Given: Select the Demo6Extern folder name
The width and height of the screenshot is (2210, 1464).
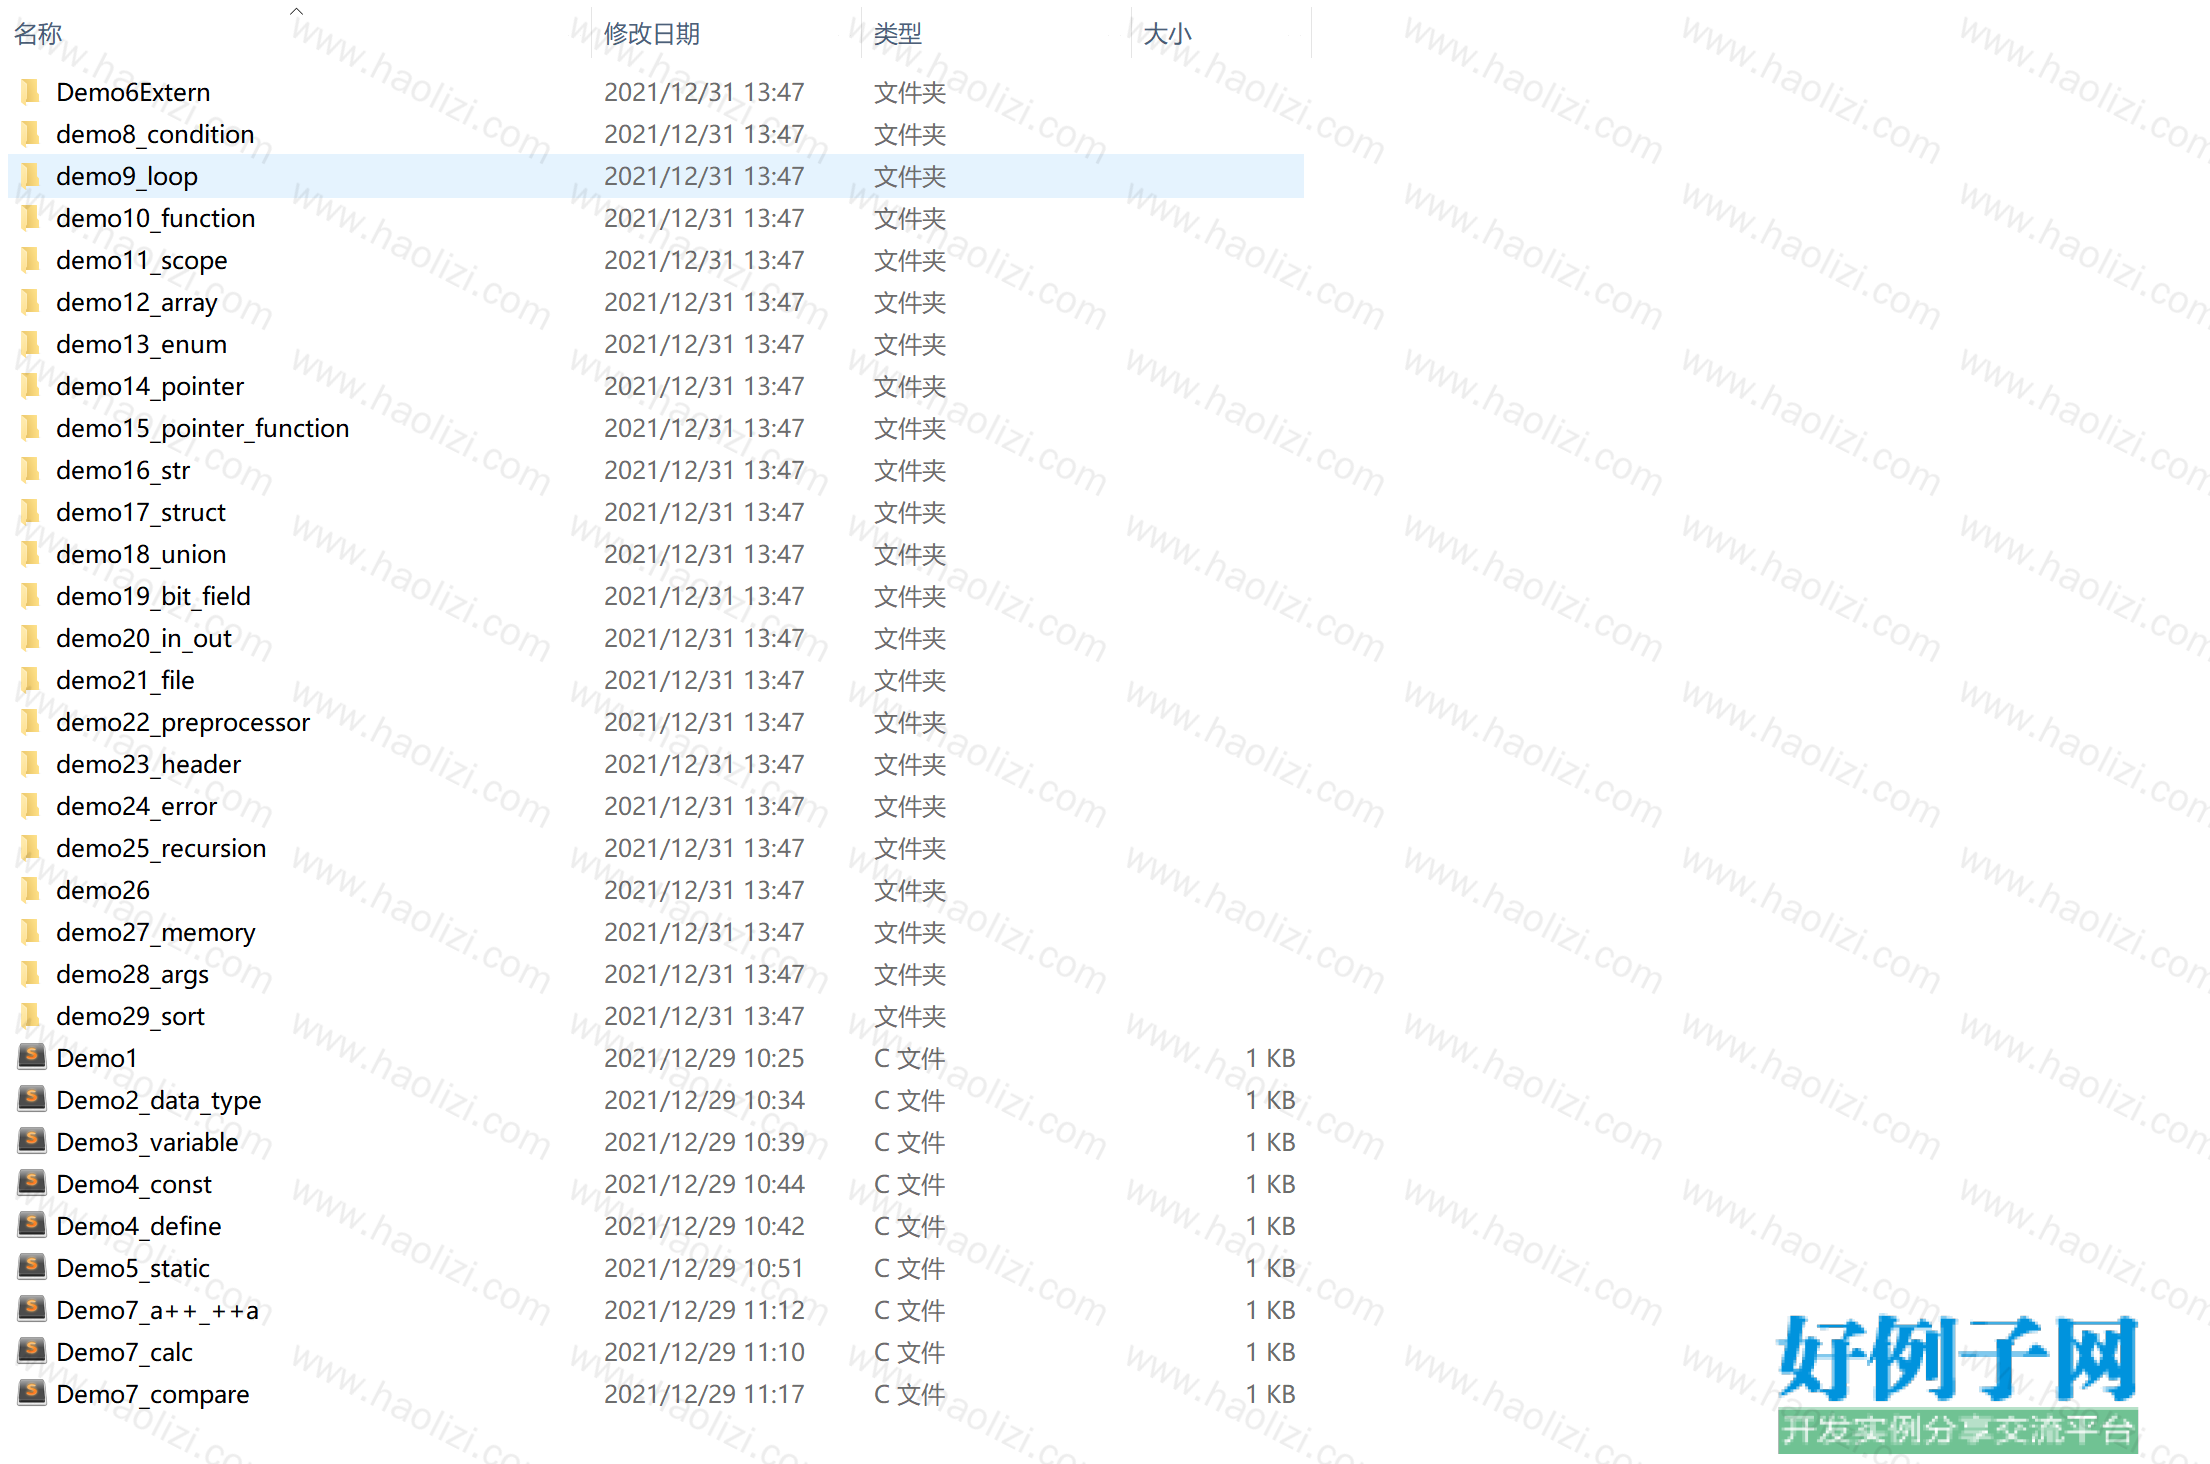Looking at the screenshot, I should click(x=133, y=92).
